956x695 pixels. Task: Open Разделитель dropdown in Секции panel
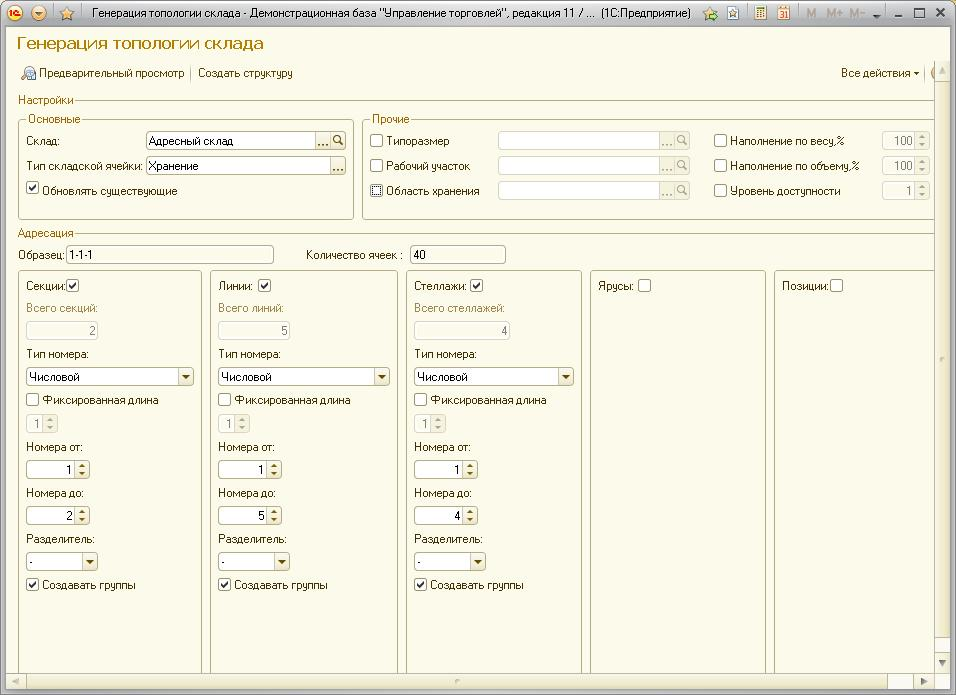[x=90, y=561]
